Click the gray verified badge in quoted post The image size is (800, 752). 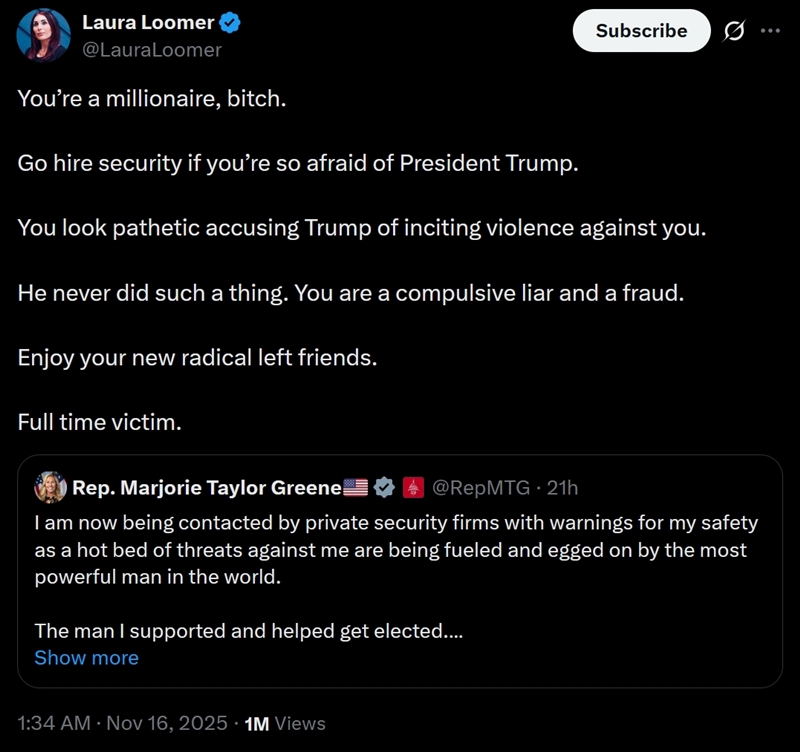point(384,488)
